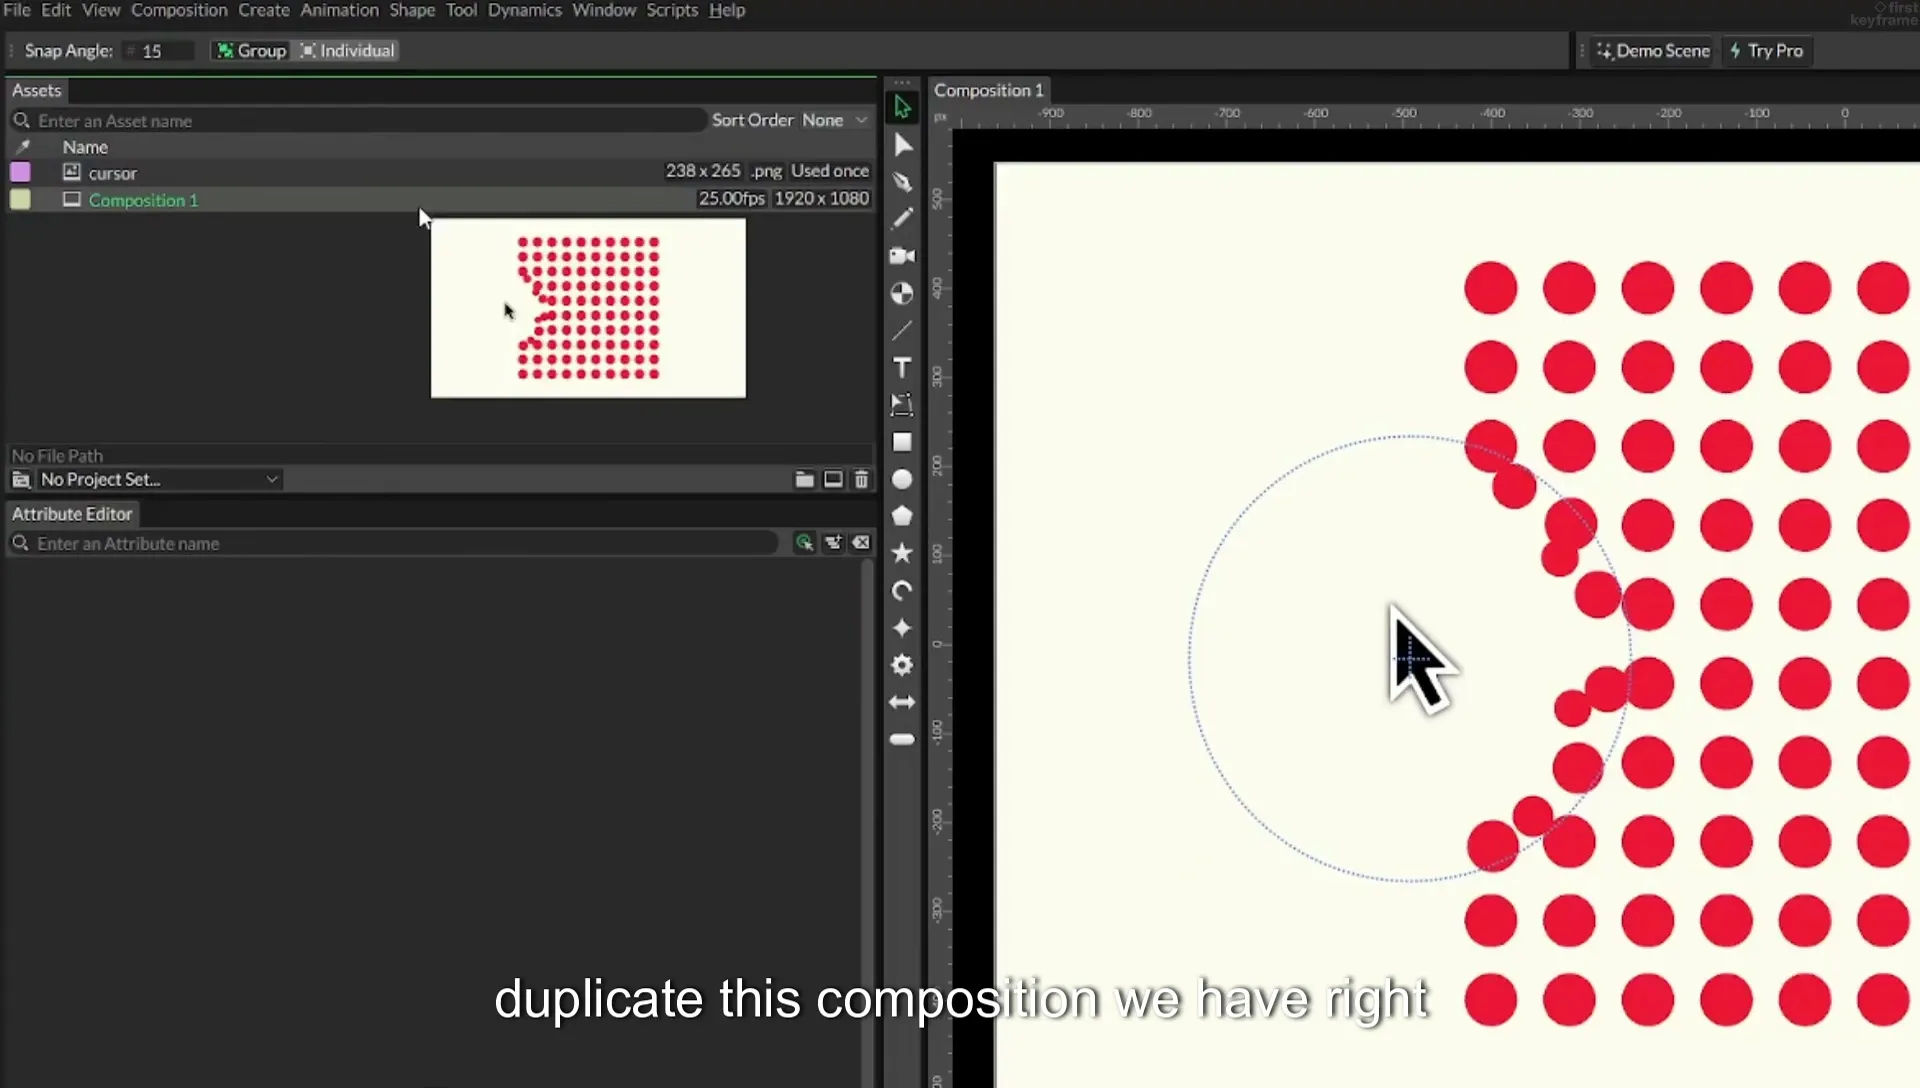This screenshot has height=1088, width=1920.
Task: Open the Dynamics menu
Action: 524,10
